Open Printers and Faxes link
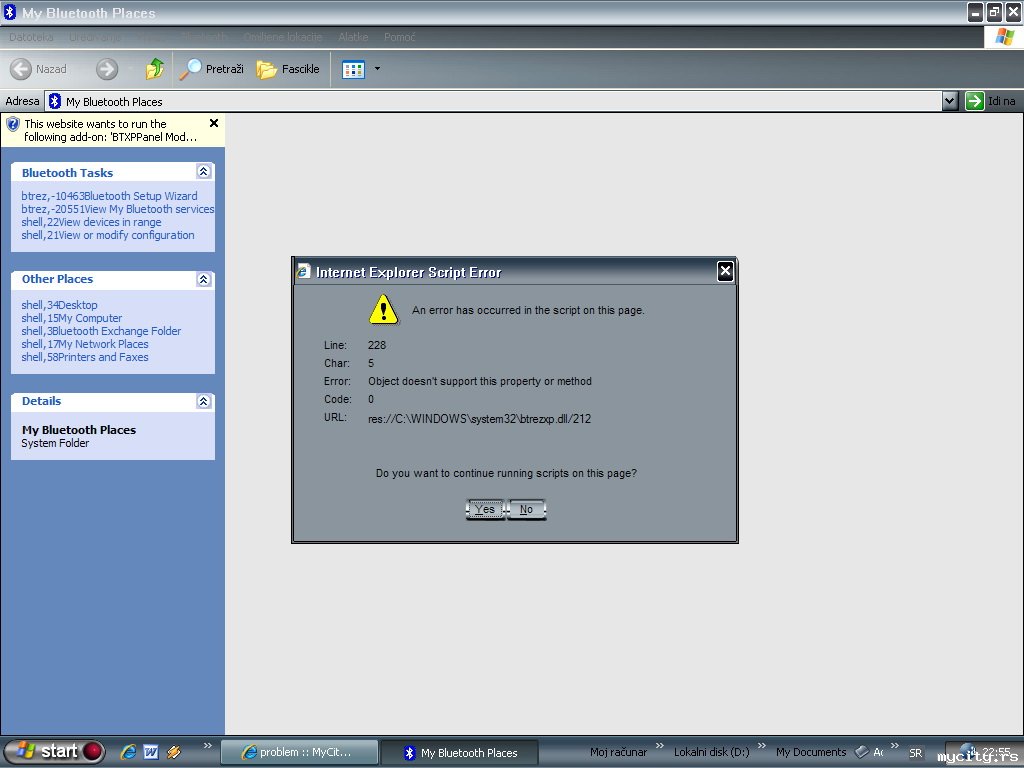The height and width of the screenshot is (768, 1024). [x=85, y=357]
